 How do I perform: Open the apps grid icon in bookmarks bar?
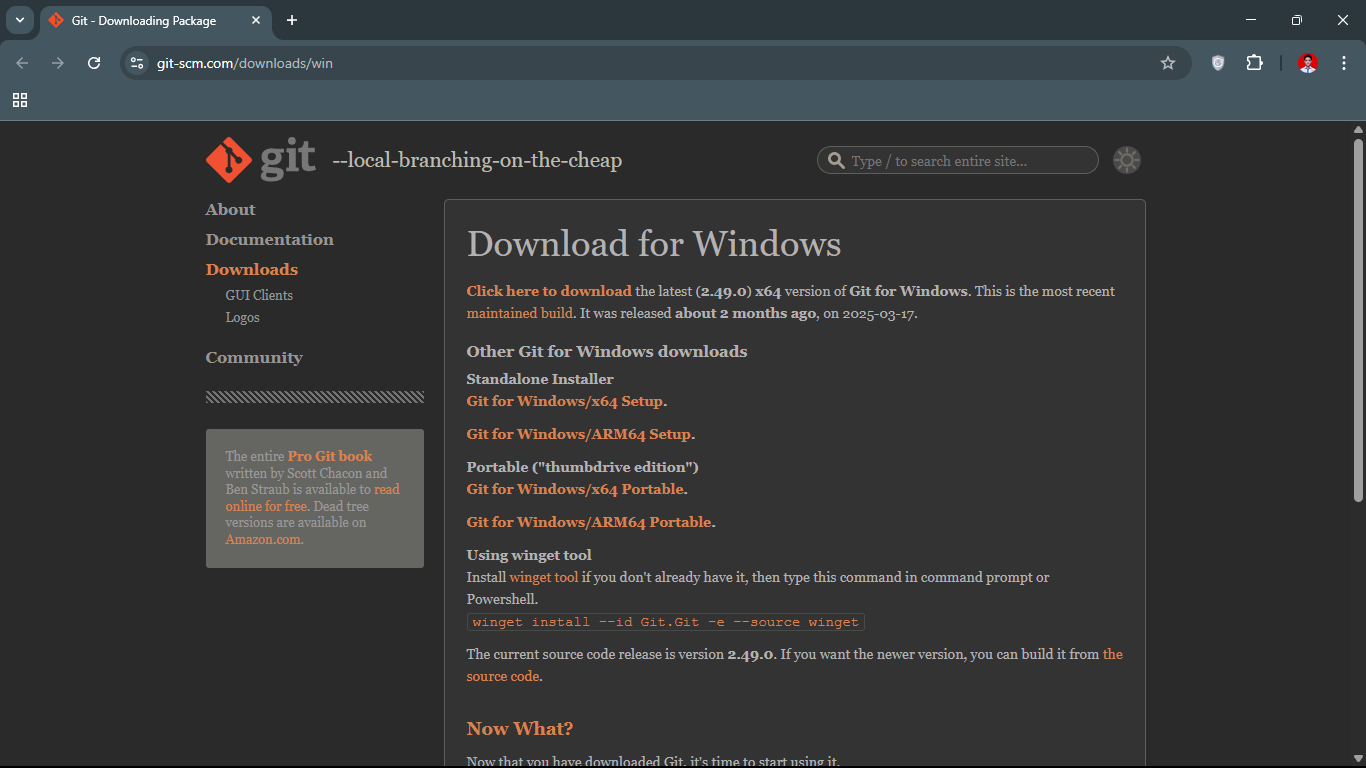click(20, 100)
